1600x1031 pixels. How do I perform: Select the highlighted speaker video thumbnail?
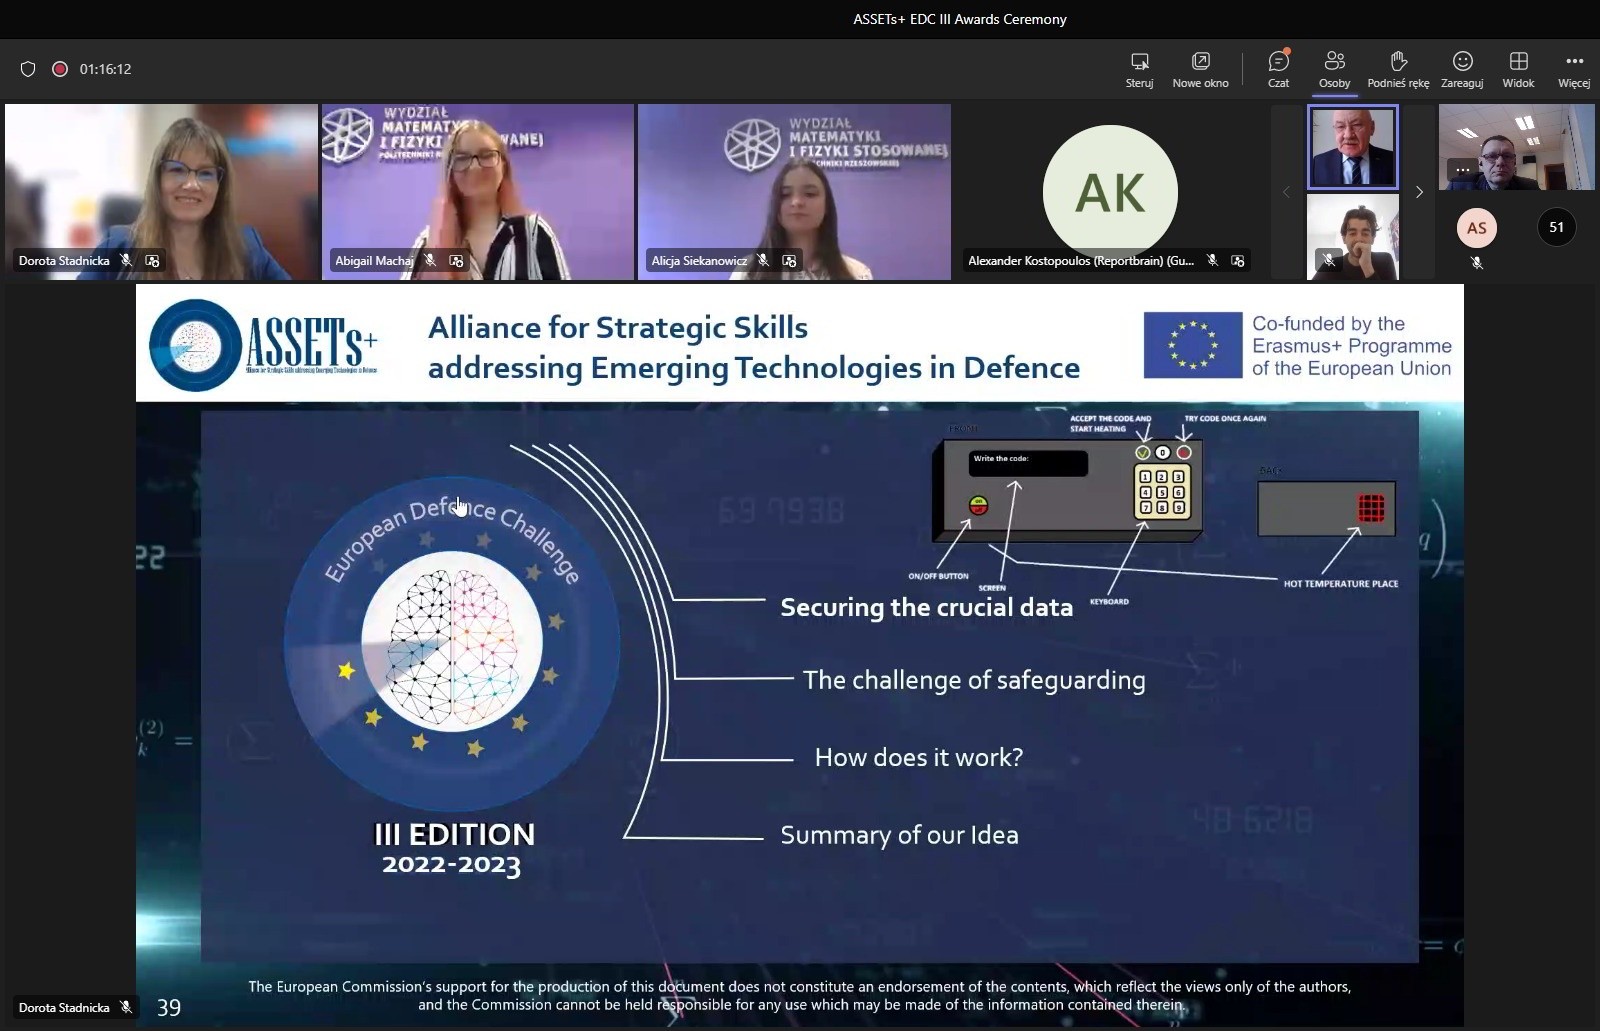click(1352, 147)
